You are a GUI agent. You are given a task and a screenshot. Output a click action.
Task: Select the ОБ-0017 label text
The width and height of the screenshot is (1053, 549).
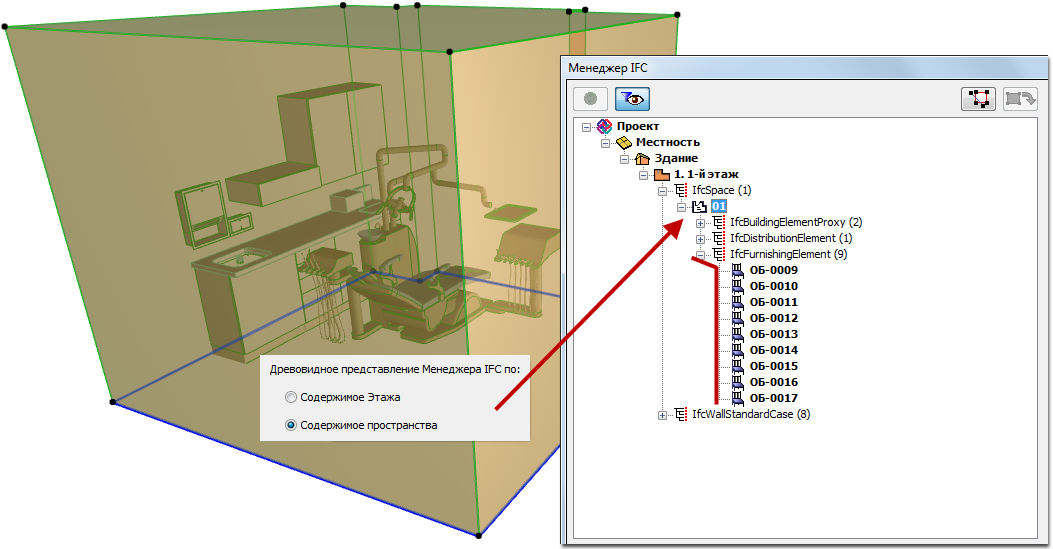tap(774, 398)
